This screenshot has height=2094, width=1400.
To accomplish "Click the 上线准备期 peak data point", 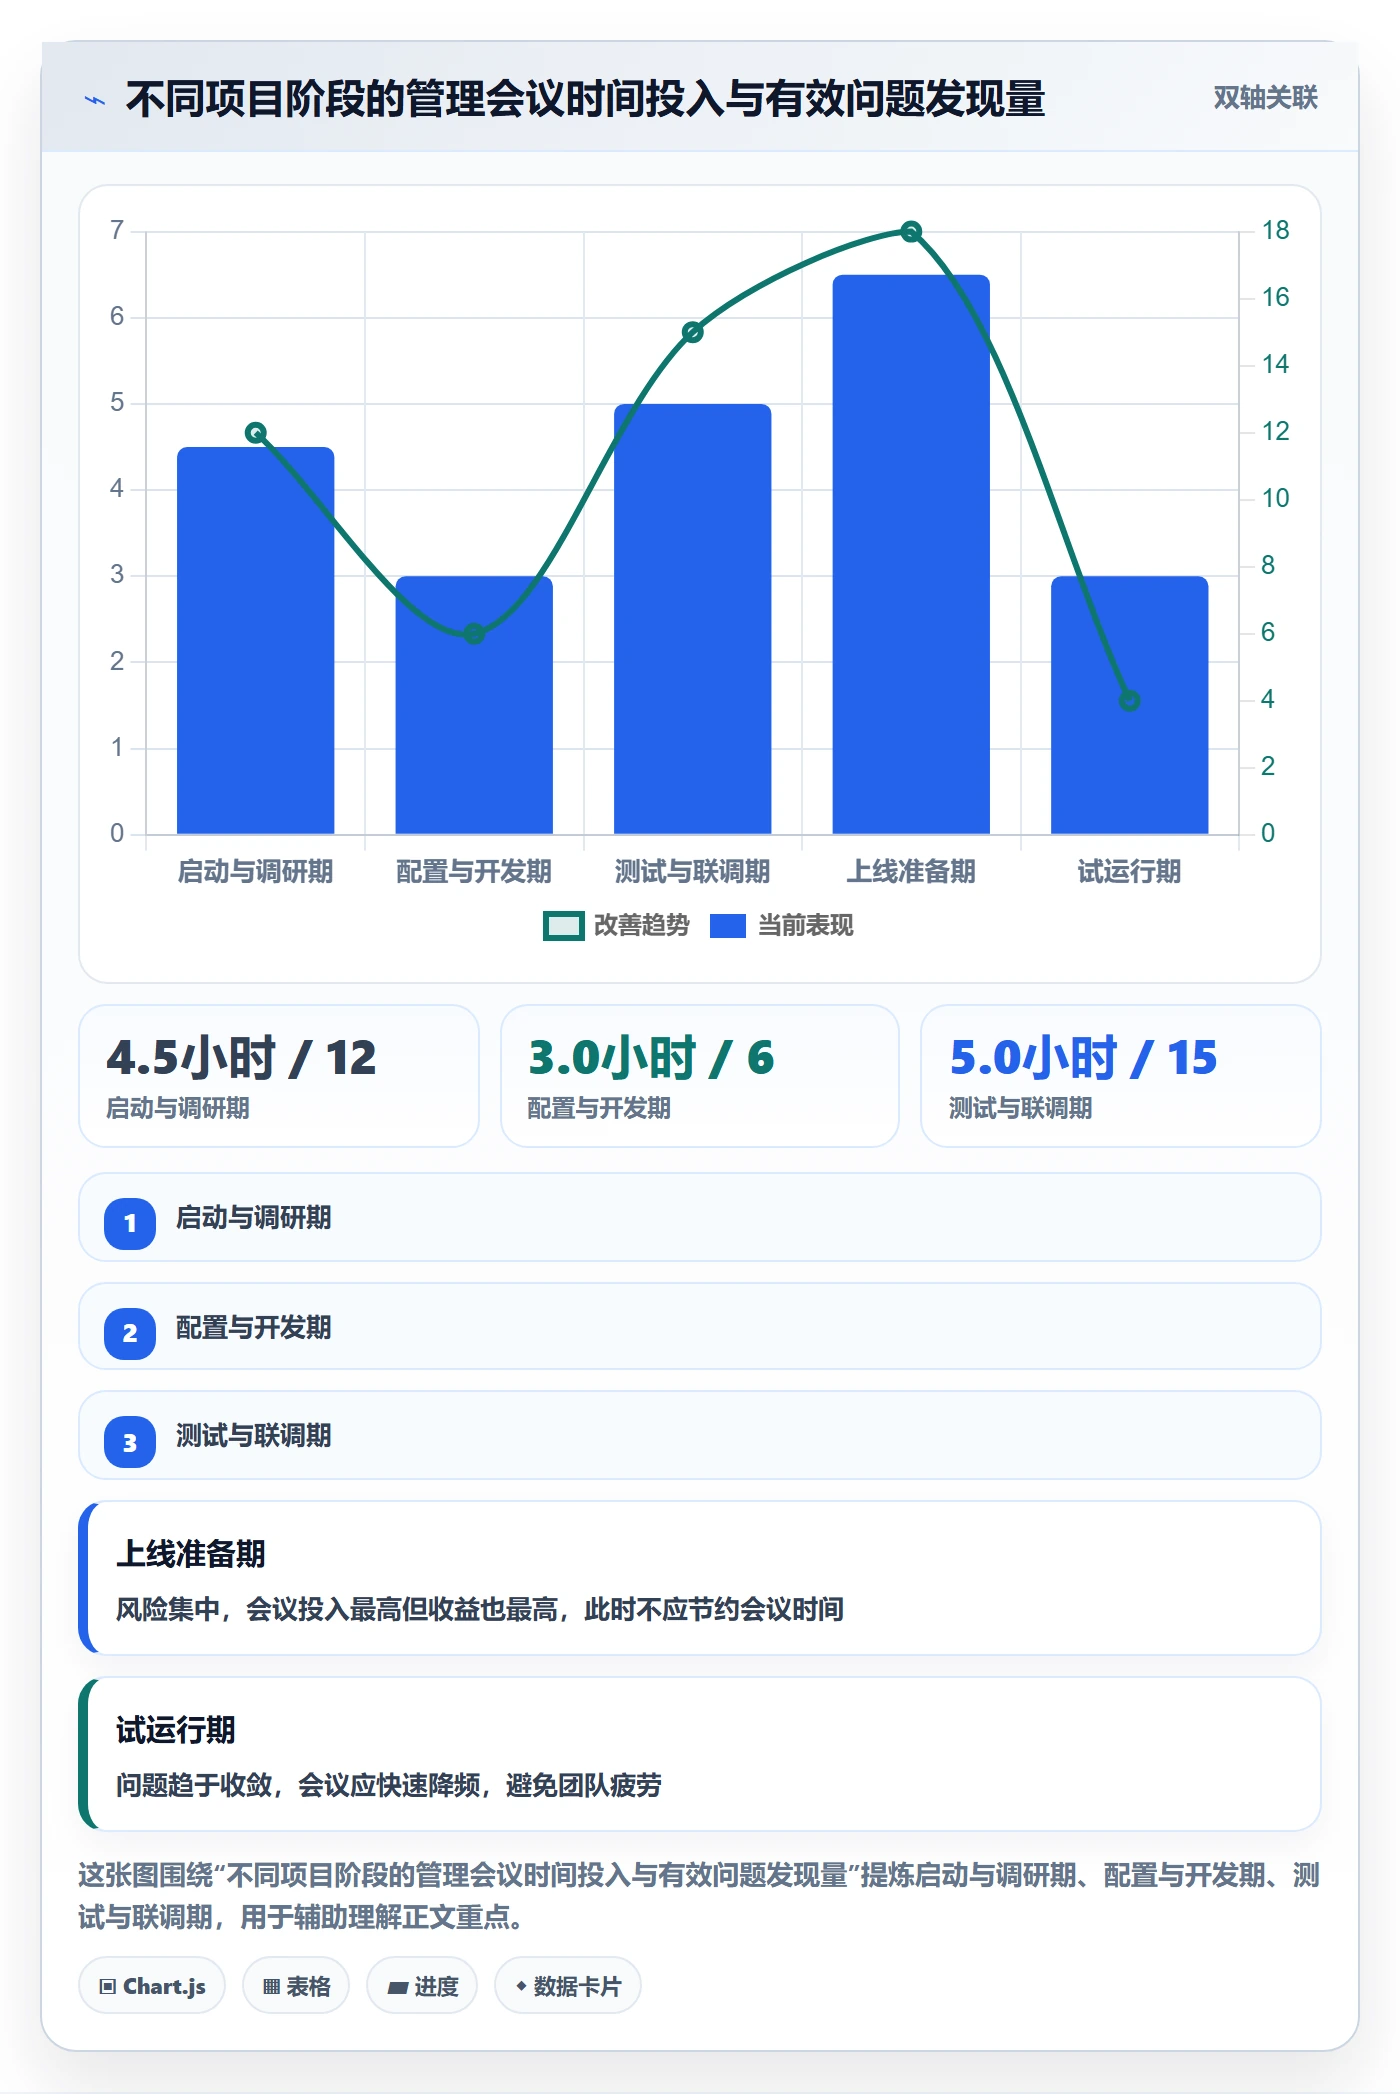I will (x=911, y=232).
